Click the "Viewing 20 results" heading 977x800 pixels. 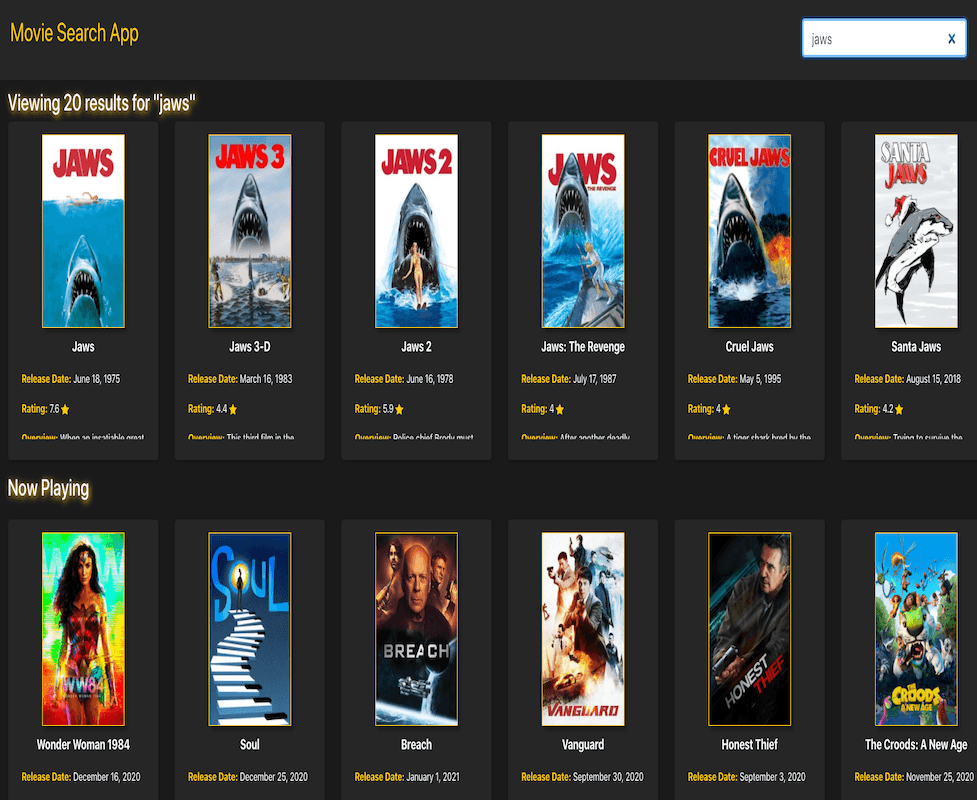point(102,103)
